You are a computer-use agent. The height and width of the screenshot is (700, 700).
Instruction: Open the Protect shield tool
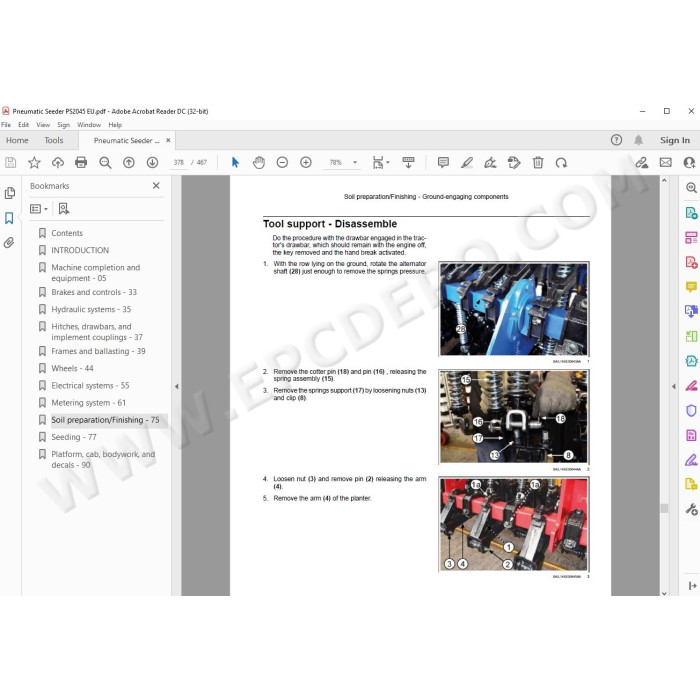(x=691, y=410)
